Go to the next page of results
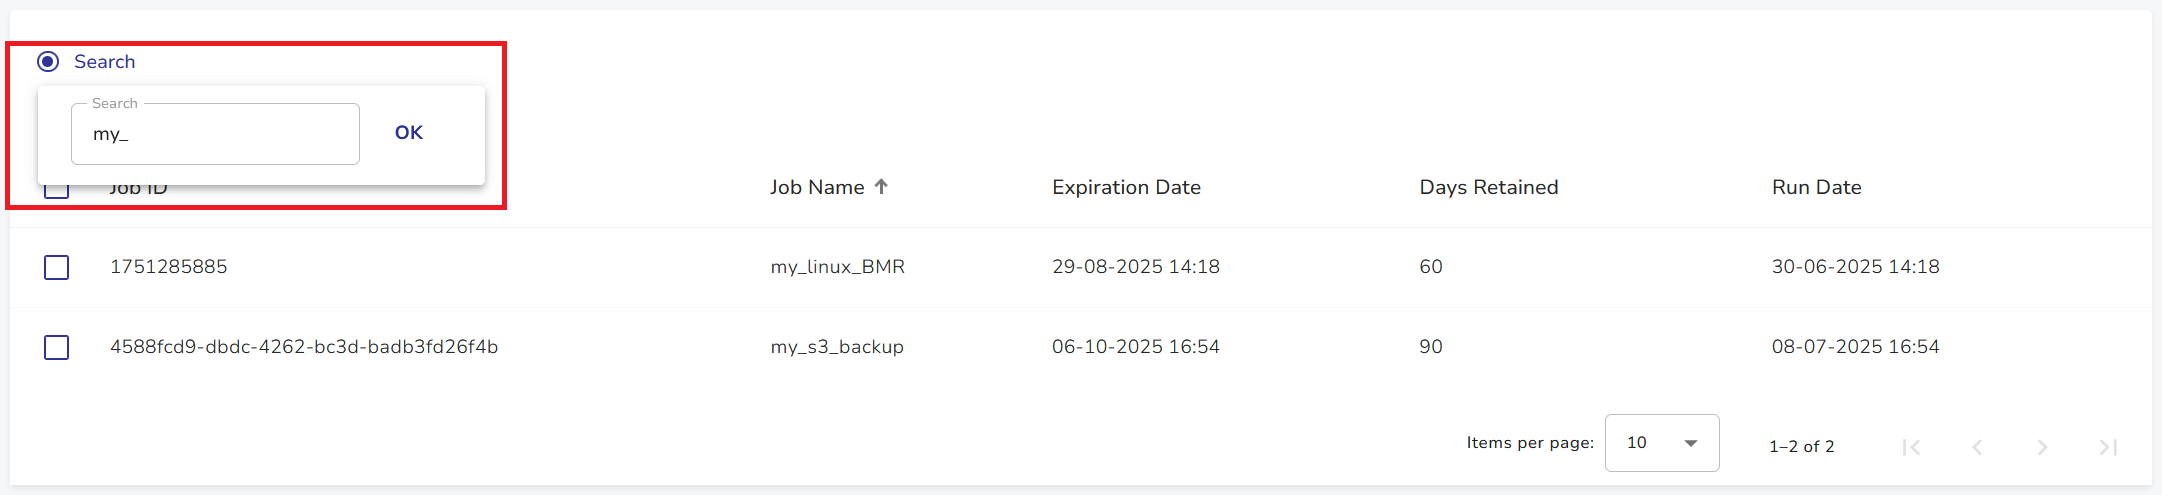Image resolution: width=2162 pixels, height=495 pixels. [x=2042, y=447]
